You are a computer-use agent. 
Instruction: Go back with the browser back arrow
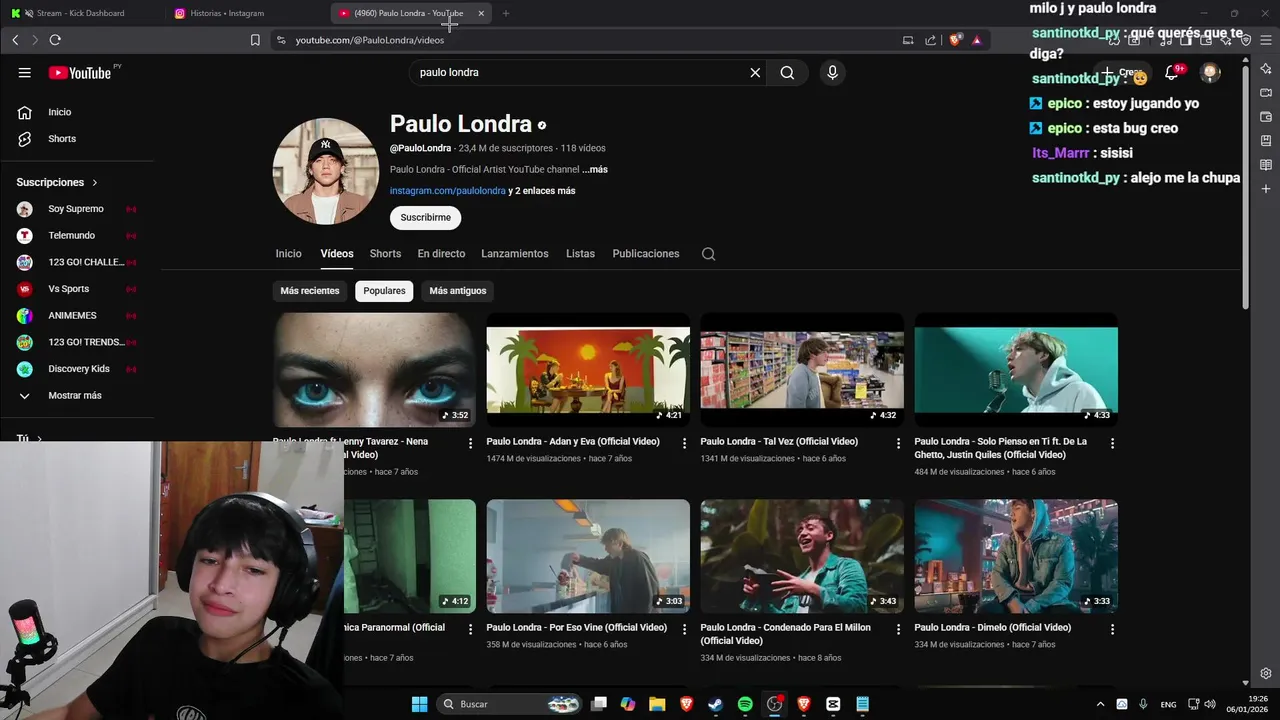click(x=15, y=40)
